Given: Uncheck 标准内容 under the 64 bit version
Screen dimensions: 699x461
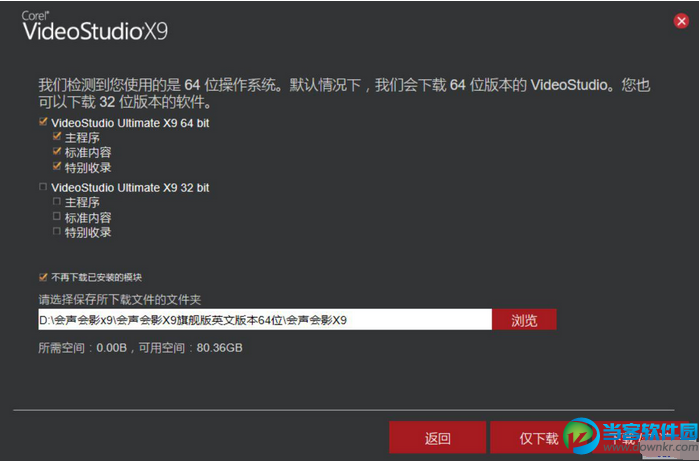Looking at the screenshot, I should coord(57,152).
